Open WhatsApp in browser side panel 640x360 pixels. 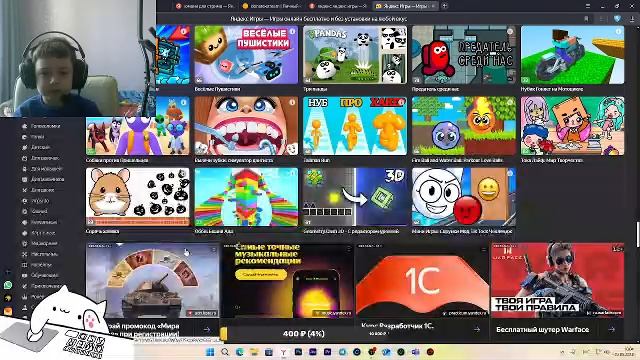8,285
